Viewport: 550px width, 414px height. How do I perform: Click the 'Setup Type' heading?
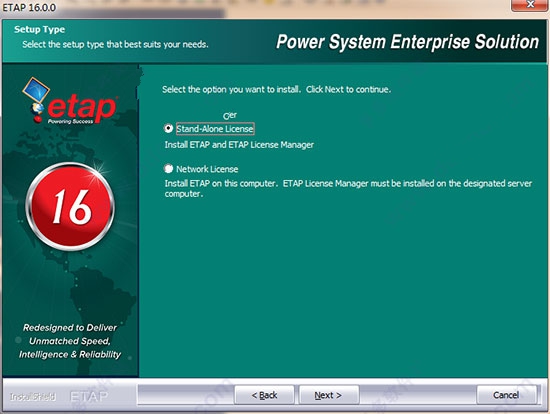tap(40, 29)
